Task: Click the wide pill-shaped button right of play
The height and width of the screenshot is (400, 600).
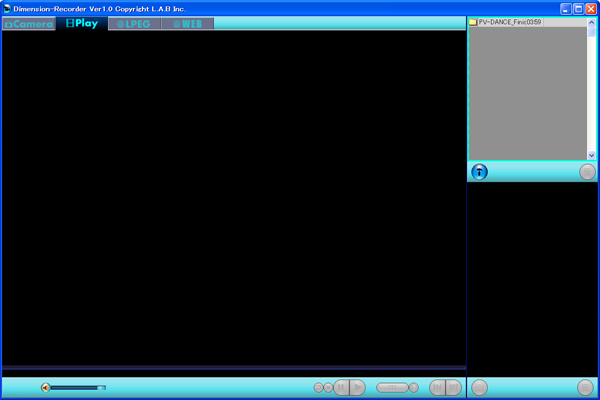Action: pos(392,388)
